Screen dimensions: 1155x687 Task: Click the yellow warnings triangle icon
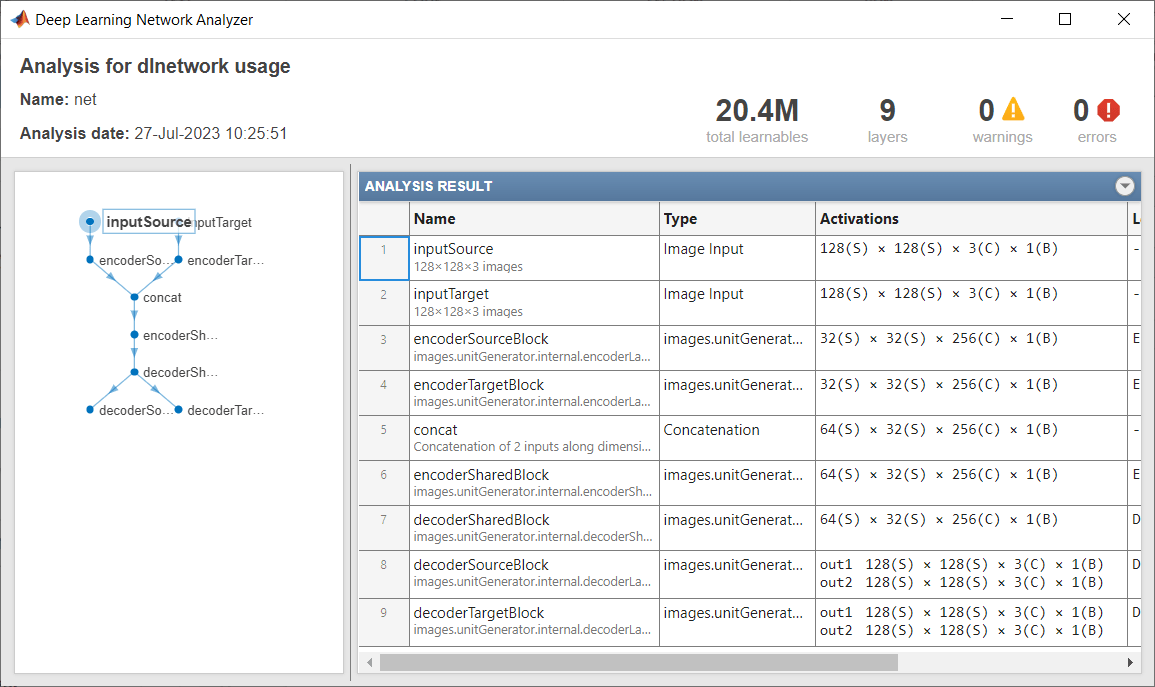[1014, 109]
